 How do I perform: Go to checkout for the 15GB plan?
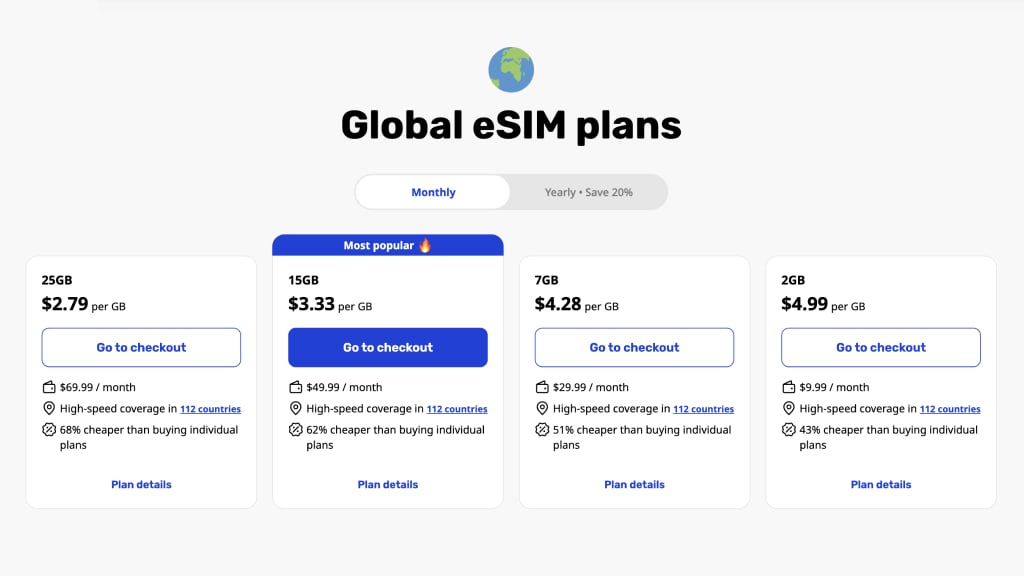388,347
